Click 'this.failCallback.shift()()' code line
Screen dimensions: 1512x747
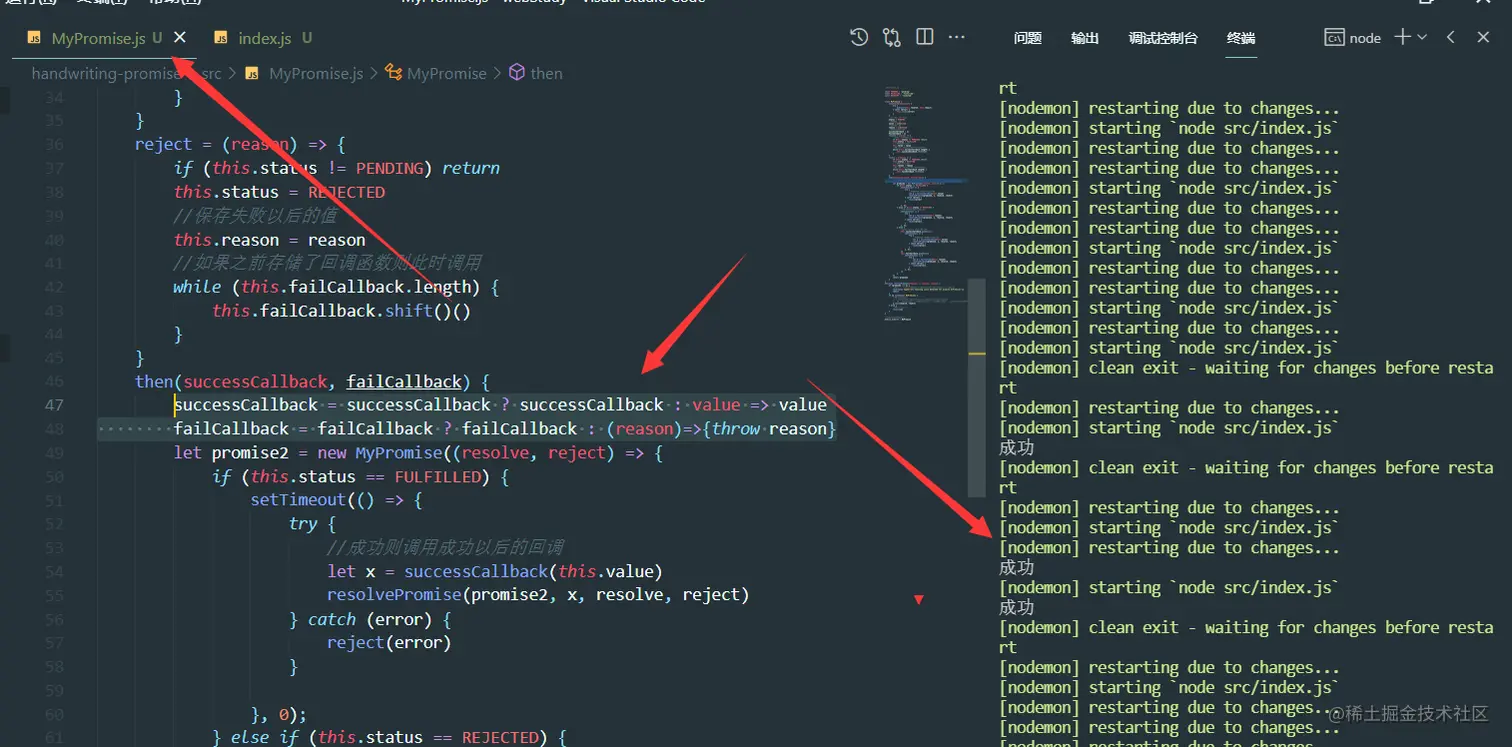click(341, 311)
